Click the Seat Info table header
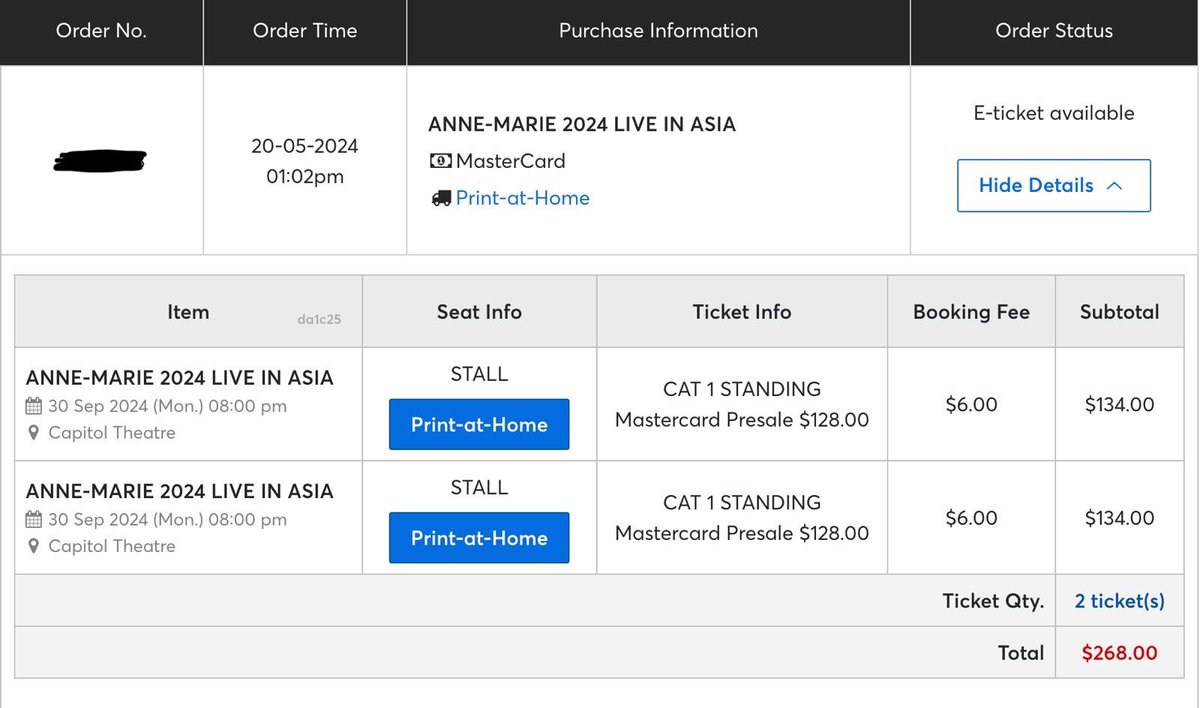Viewport: 1200px width, 708px height. [479, 312]
